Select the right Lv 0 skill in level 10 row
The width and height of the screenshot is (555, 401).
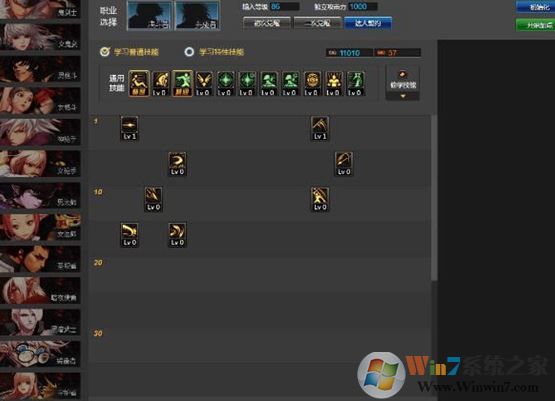pyautogui.click(x=320, y=199)
